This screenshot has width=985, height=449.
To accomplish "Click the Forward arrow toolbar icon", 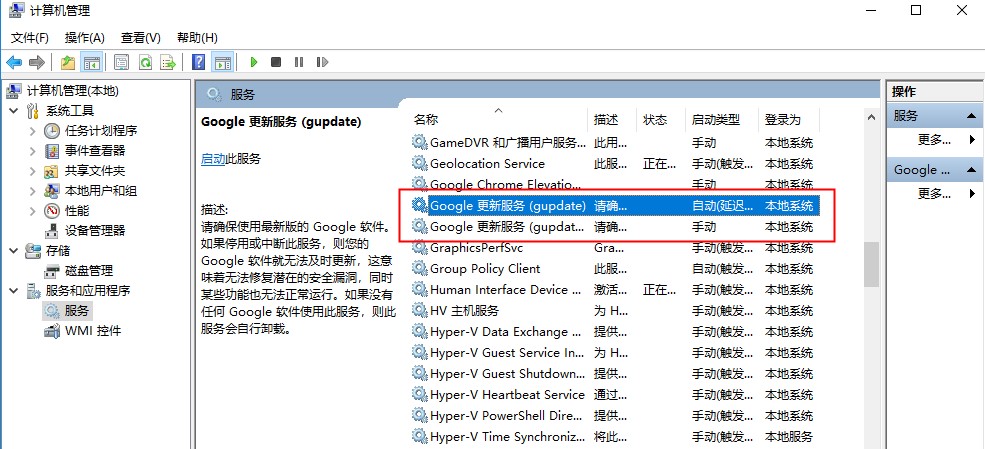I will pyautogui.click(x=37, y=62).
